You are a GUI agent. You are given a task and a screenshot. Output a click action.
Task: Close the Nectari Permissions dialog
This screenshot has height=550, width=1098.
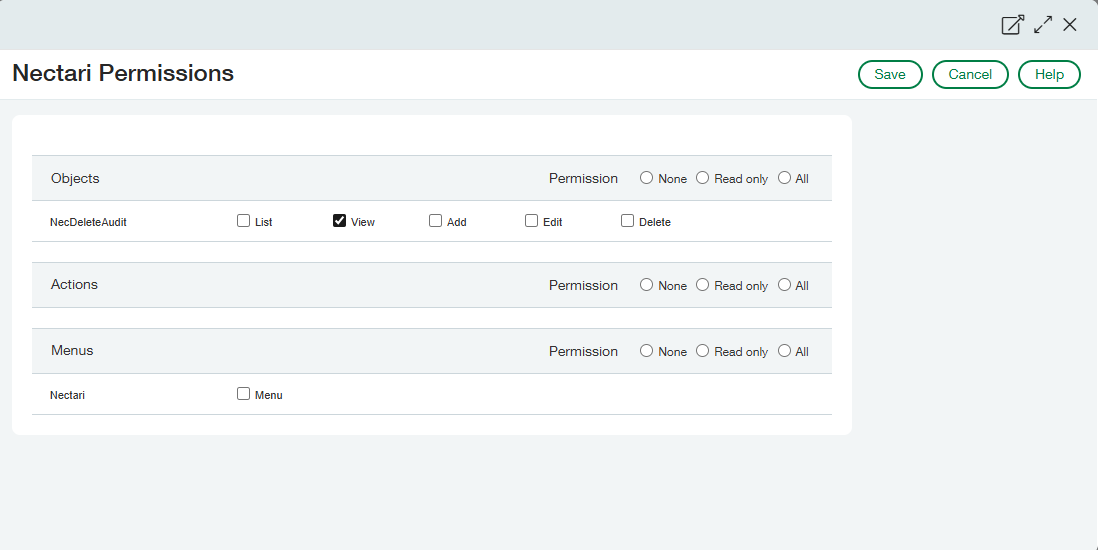[x=1070, y=25]
